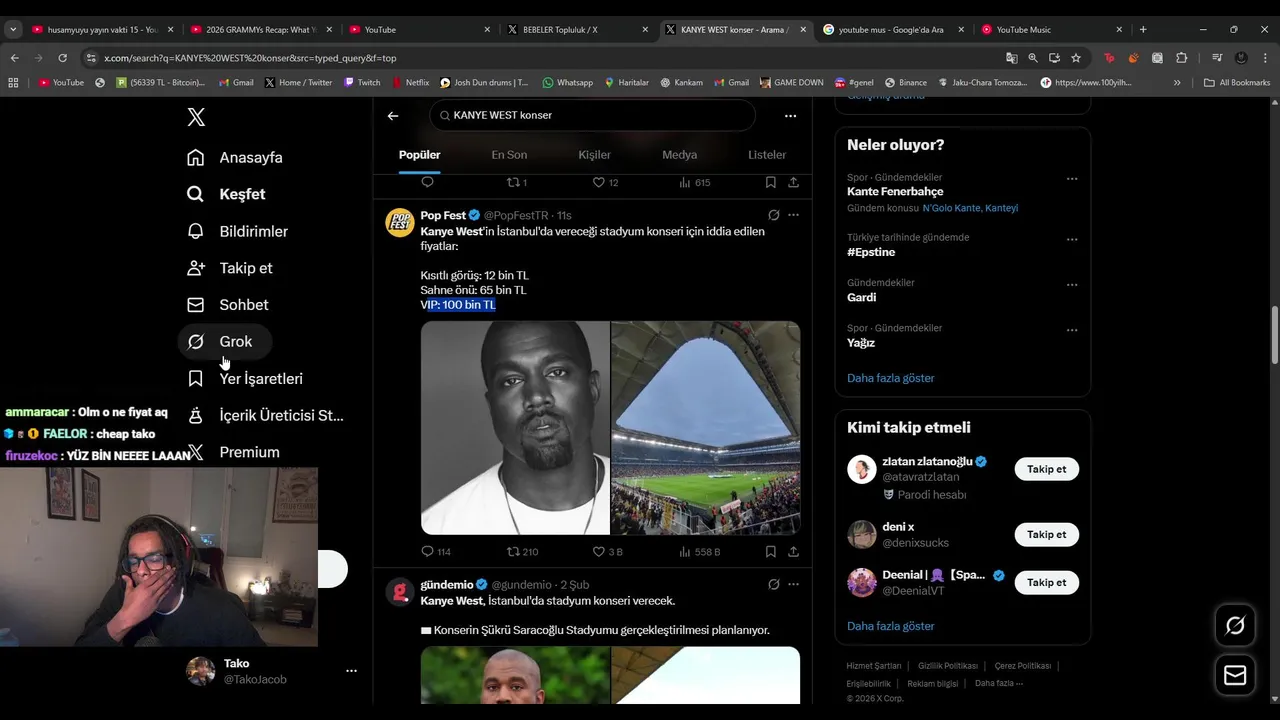Open stadium photo in Pop Fest post

coord(706,428)
